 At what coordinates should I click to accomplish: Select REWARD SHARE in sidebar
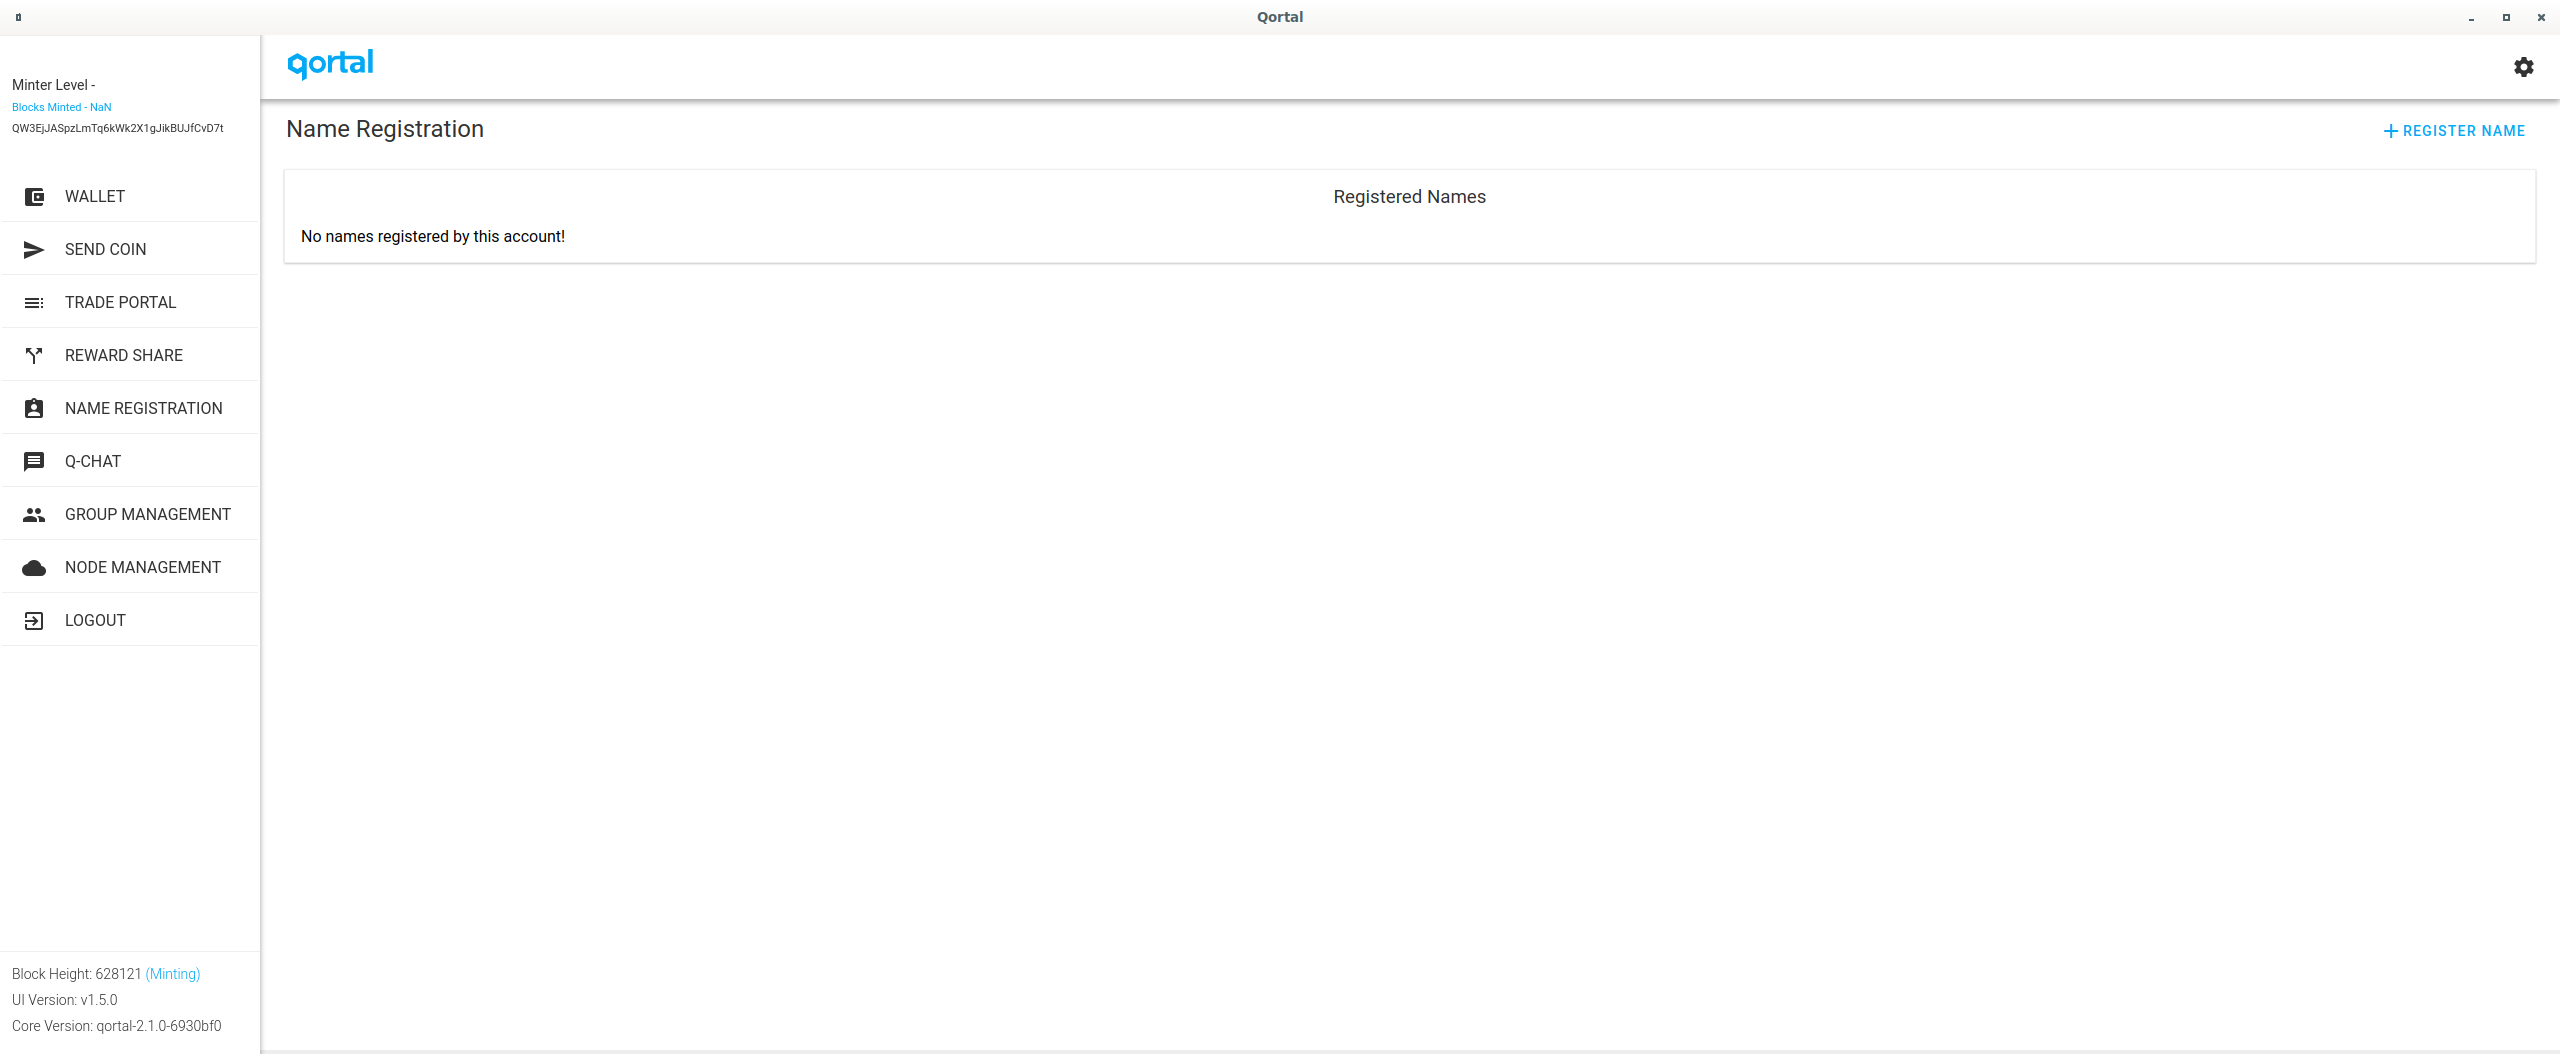point(130,355)
